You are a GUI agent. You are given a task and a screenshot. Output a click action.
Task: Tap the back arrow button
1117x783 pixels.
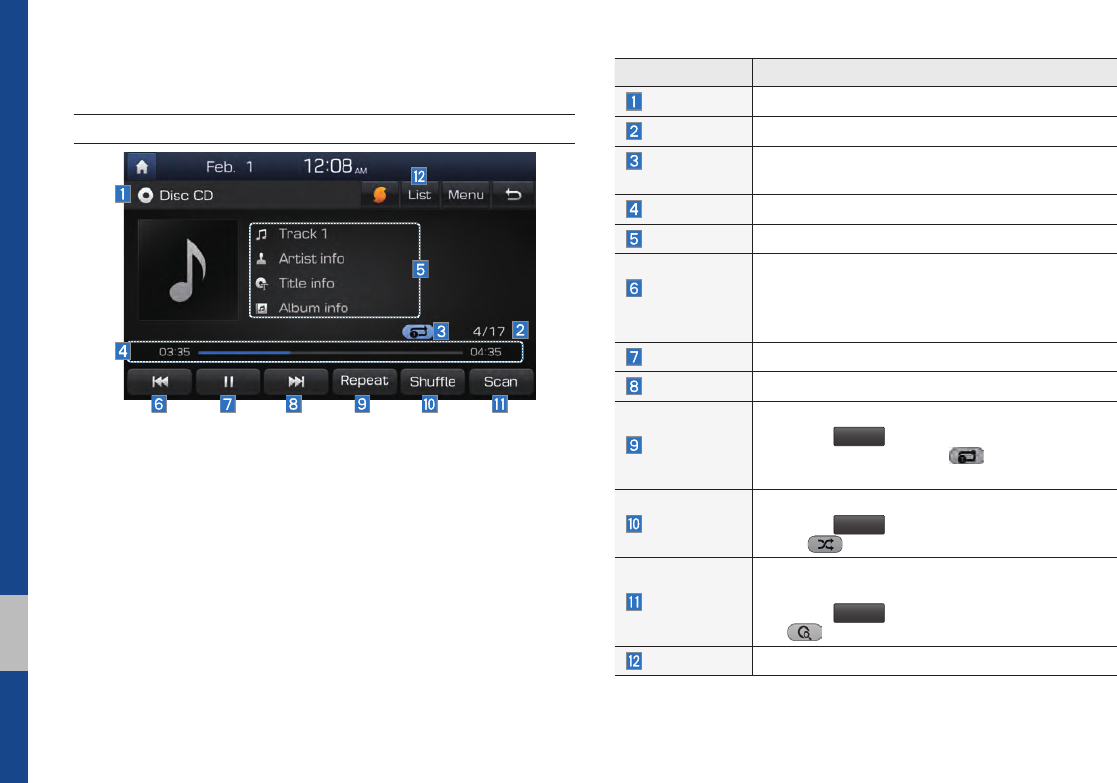[x=513, y=195]
